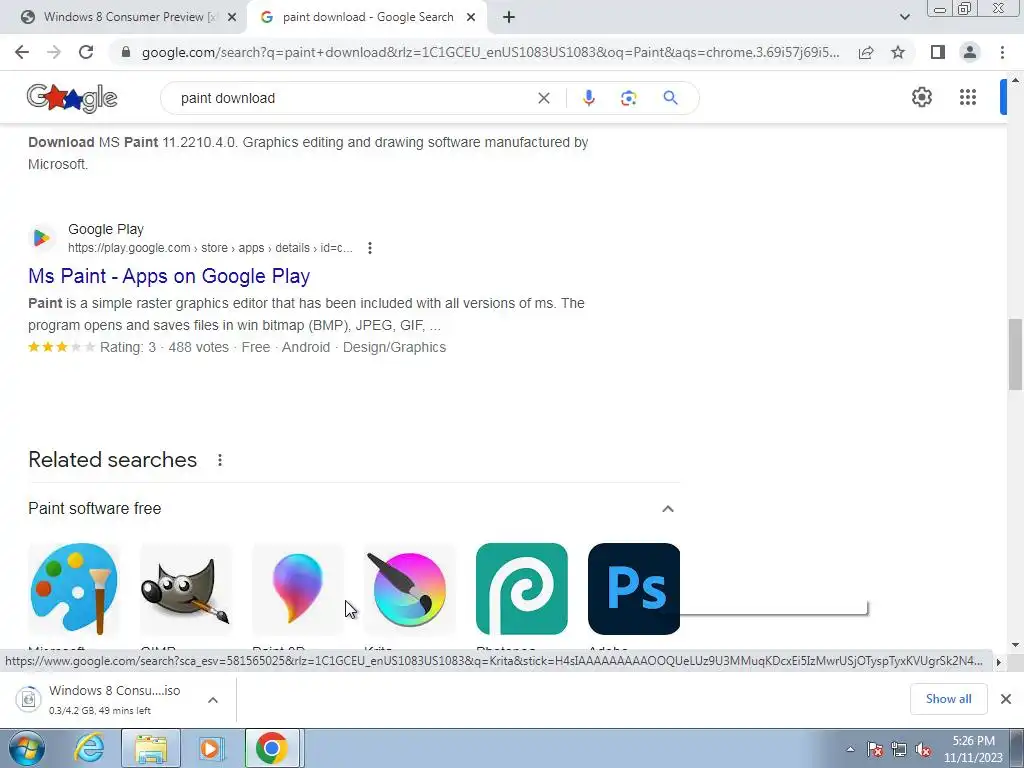Open Ms Paint - Apps on Google Play link
The height and width of the screenshot is (768, 1024).
[x=169, y=276]
